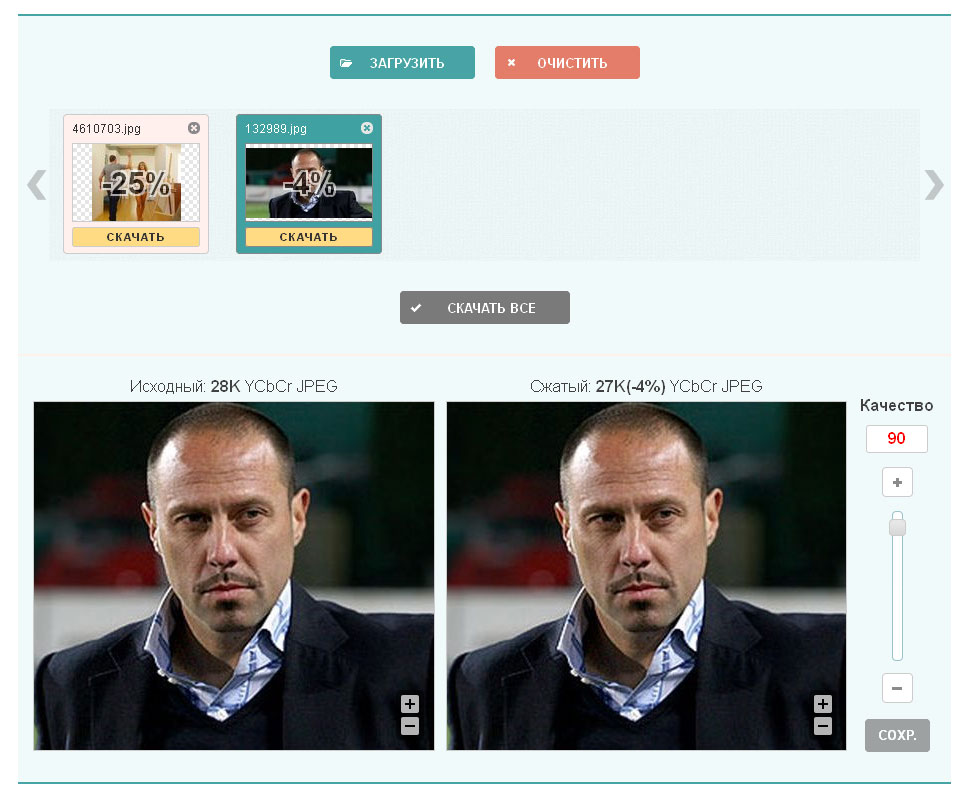Zoom in on the original image preview
The image size is (969, 799).
point(410,704)
